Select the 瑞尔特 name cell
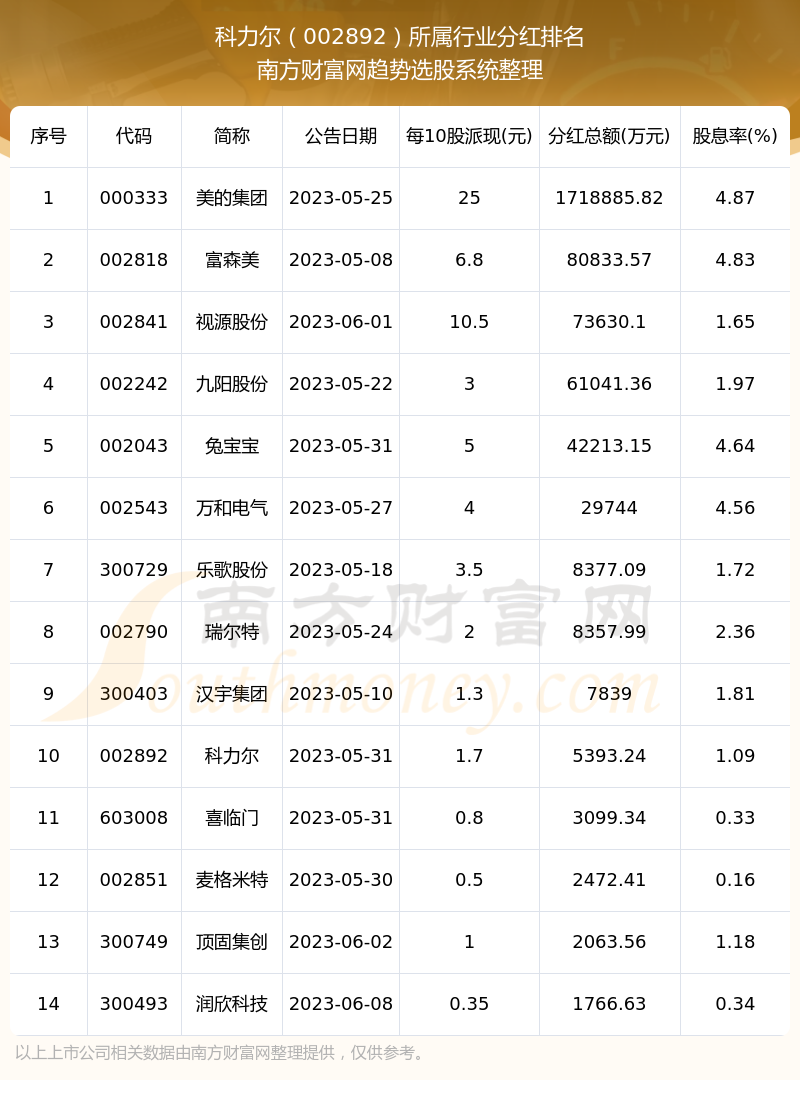Viewport: 800px width, 1102px height. [x=232, y=632]
